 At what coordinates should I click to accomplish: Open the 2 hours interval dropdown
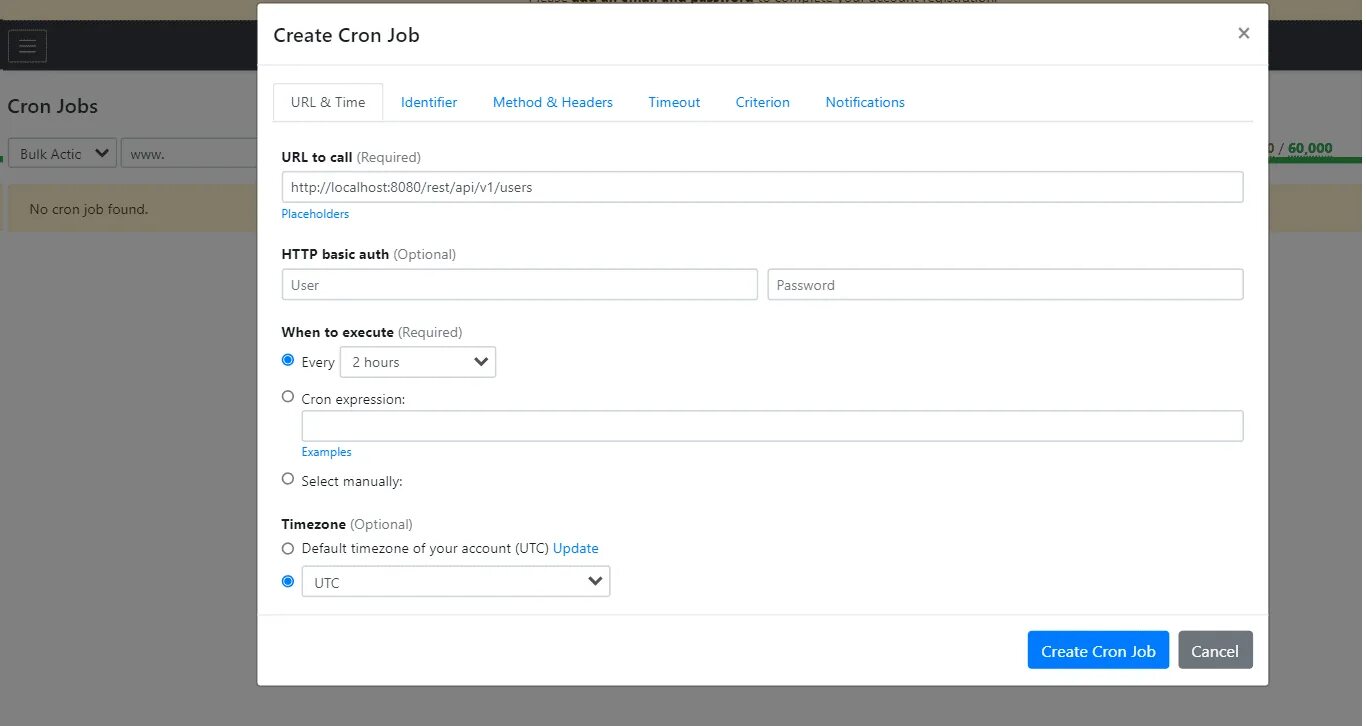click(418, 362)
